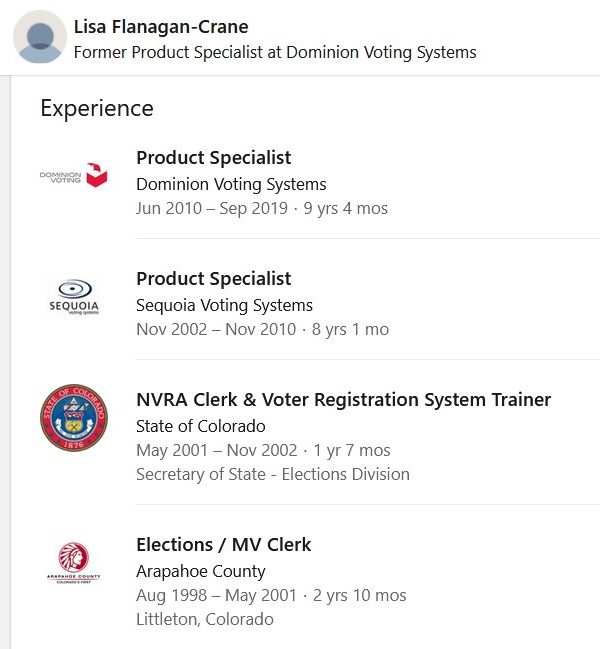Open the Lisa Flanagan-Crane profile name
This screenshot has height=649, width=600.
(x=161, y=27)
